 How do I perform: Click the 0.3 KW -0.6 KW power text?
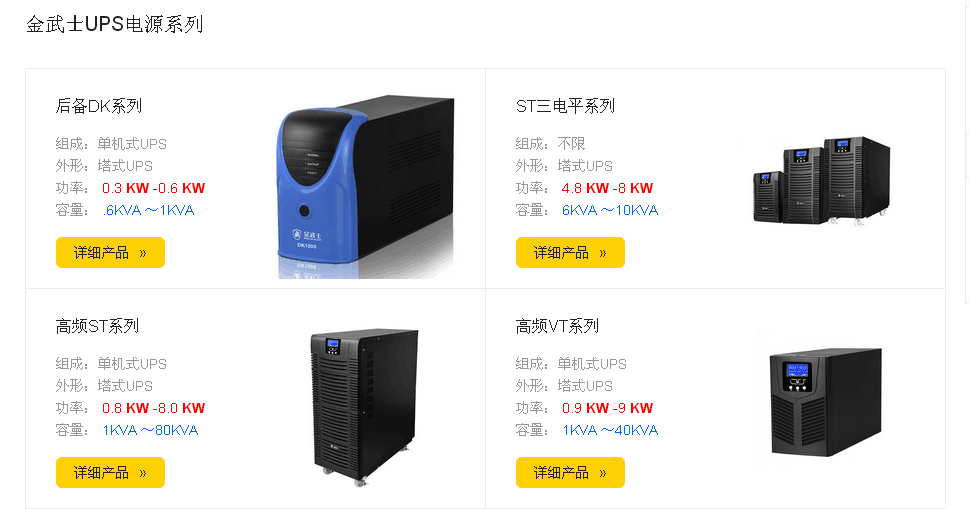[153, 188]
